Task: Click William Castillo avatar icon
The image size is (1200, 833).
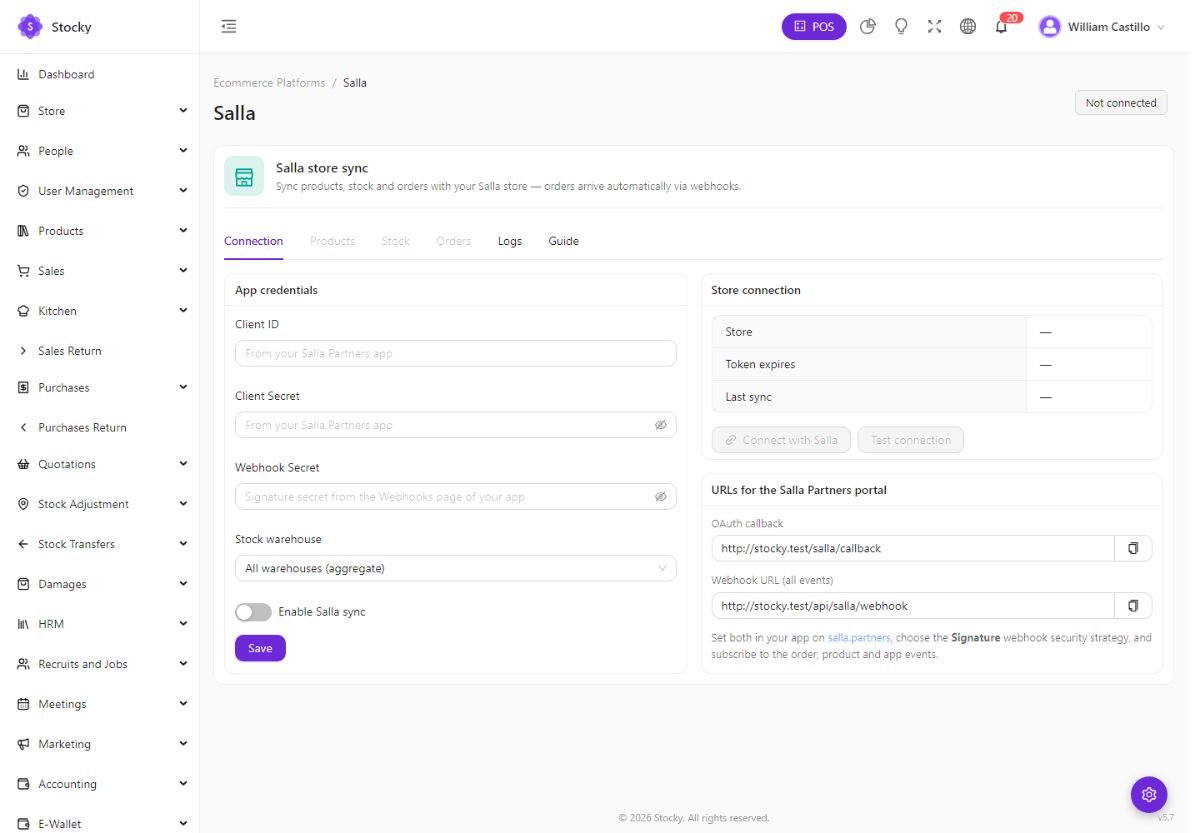Action: click(1049, 27)
